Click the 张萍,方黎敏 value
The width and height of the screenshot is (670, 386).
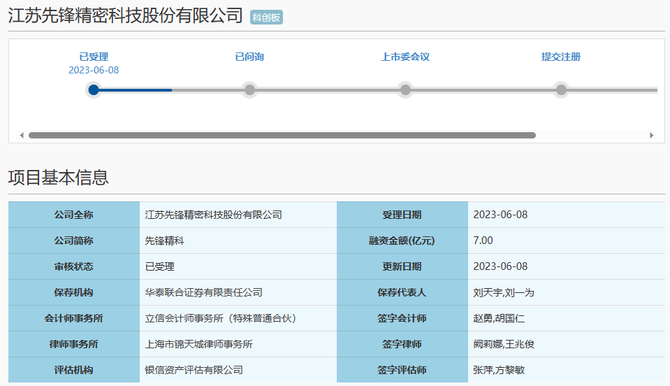(499, 370)
